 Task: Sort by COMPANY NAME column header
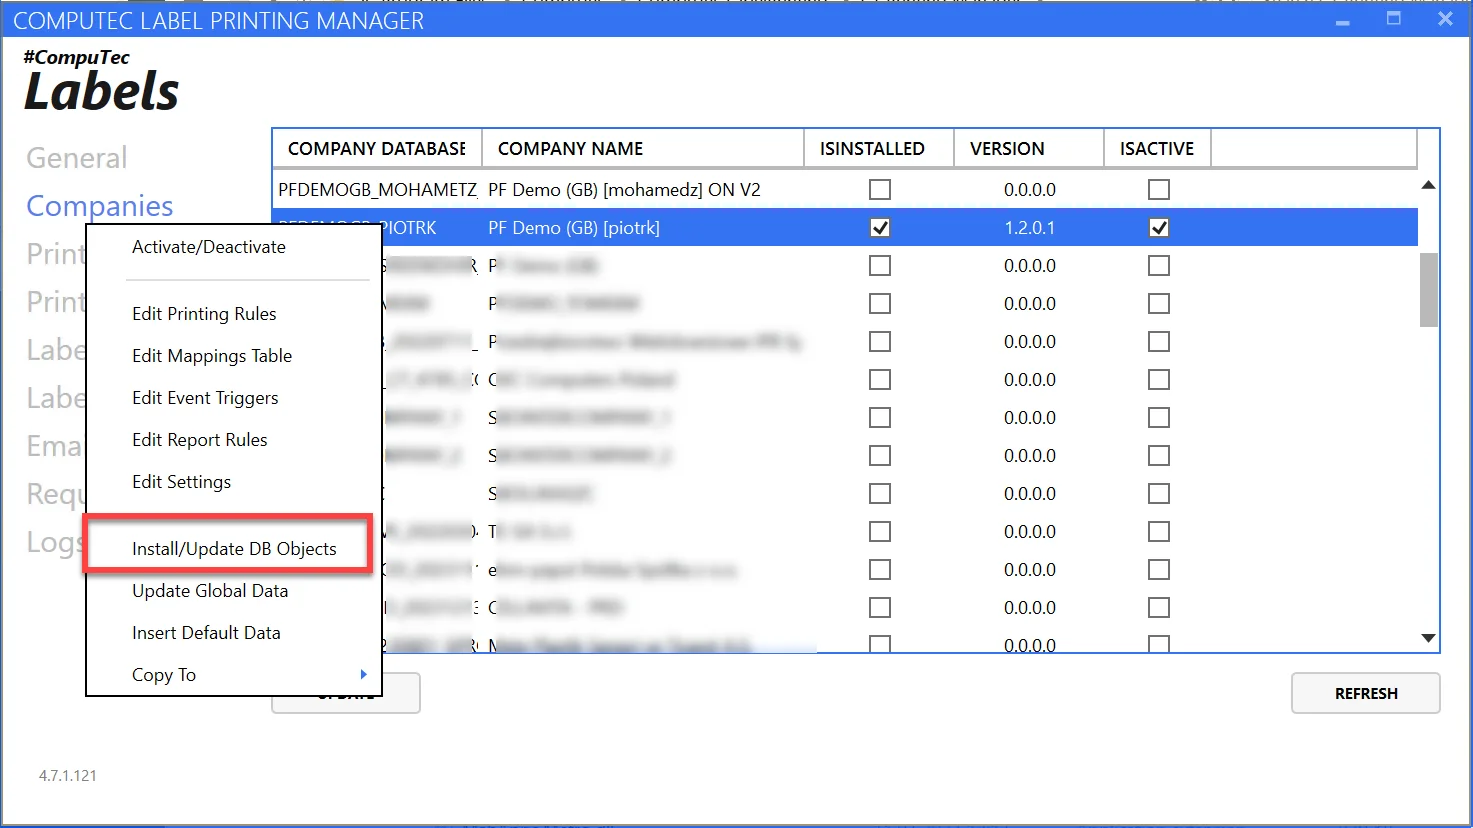point(570,149)
